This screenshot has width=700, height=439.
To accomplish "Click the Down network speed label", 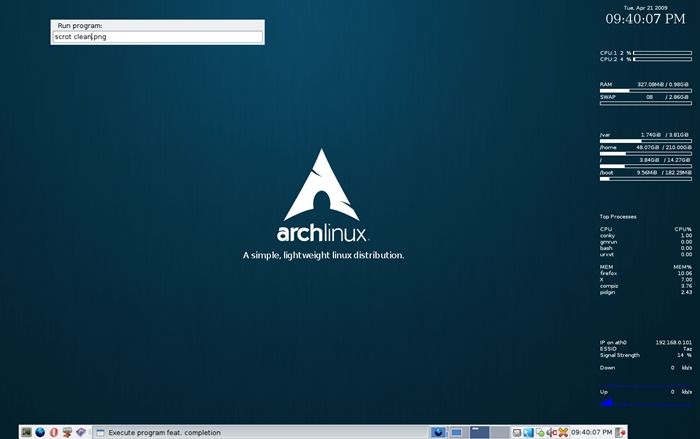I will [x=608, y=368].
